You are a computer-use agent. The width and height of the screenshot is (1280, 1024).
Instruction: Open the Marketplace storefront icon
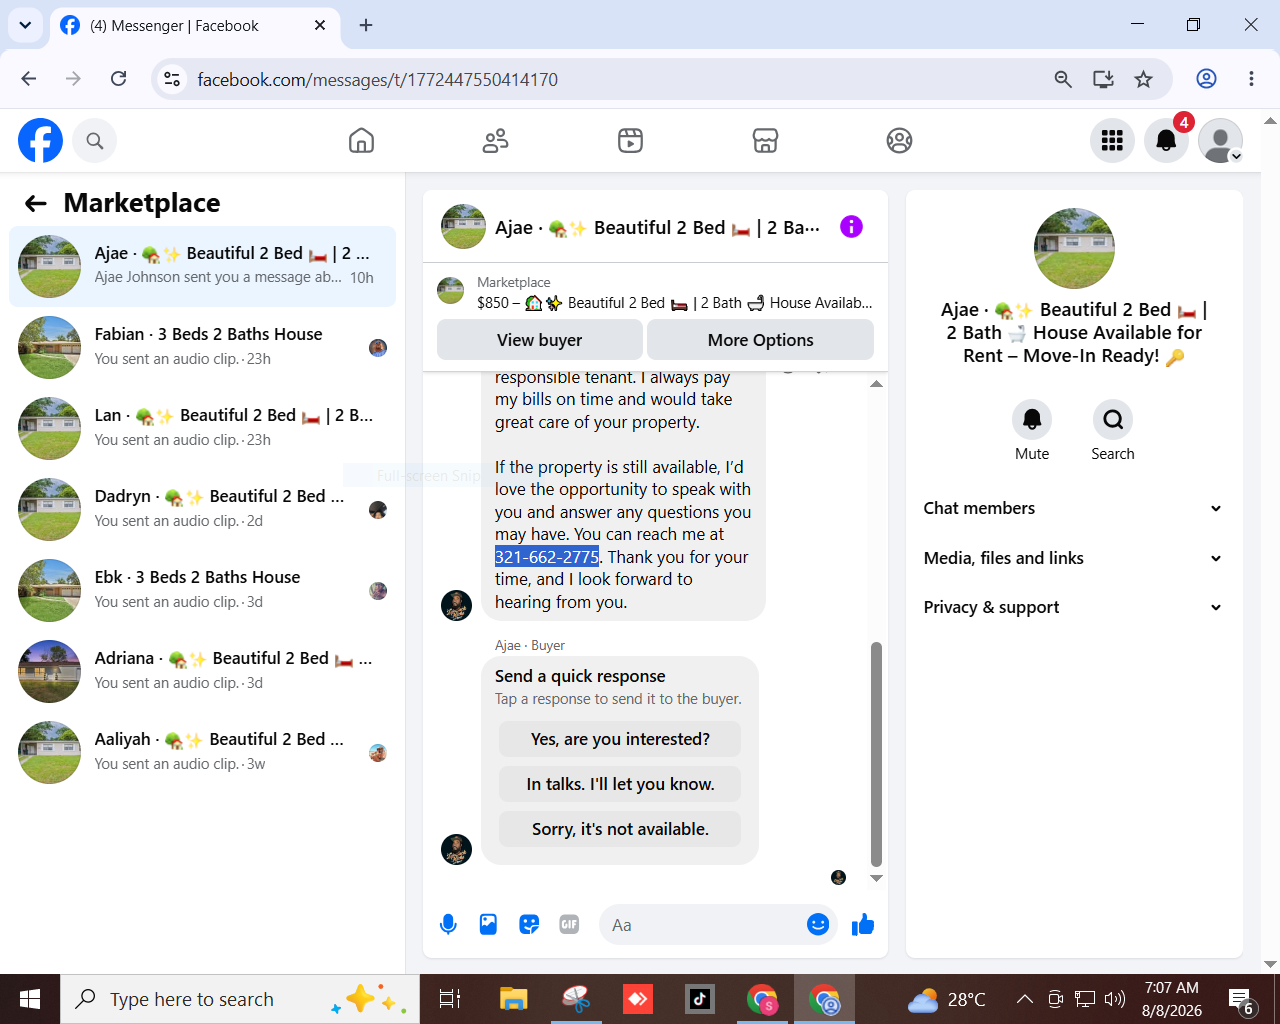(765, 141)
